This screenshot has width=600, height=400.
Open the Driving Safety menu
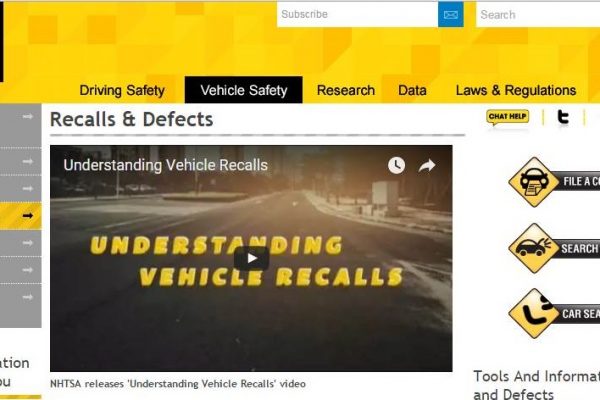coord(122,90)
